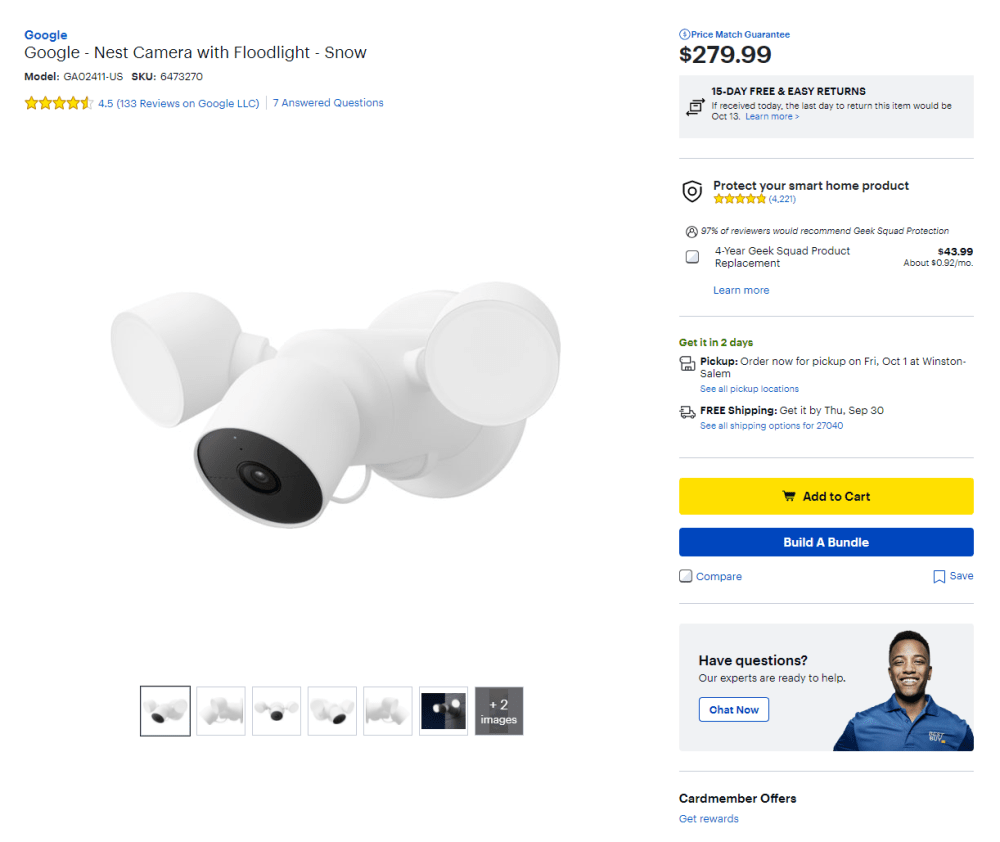Start a chat with Chat Now

pos(734,710)
